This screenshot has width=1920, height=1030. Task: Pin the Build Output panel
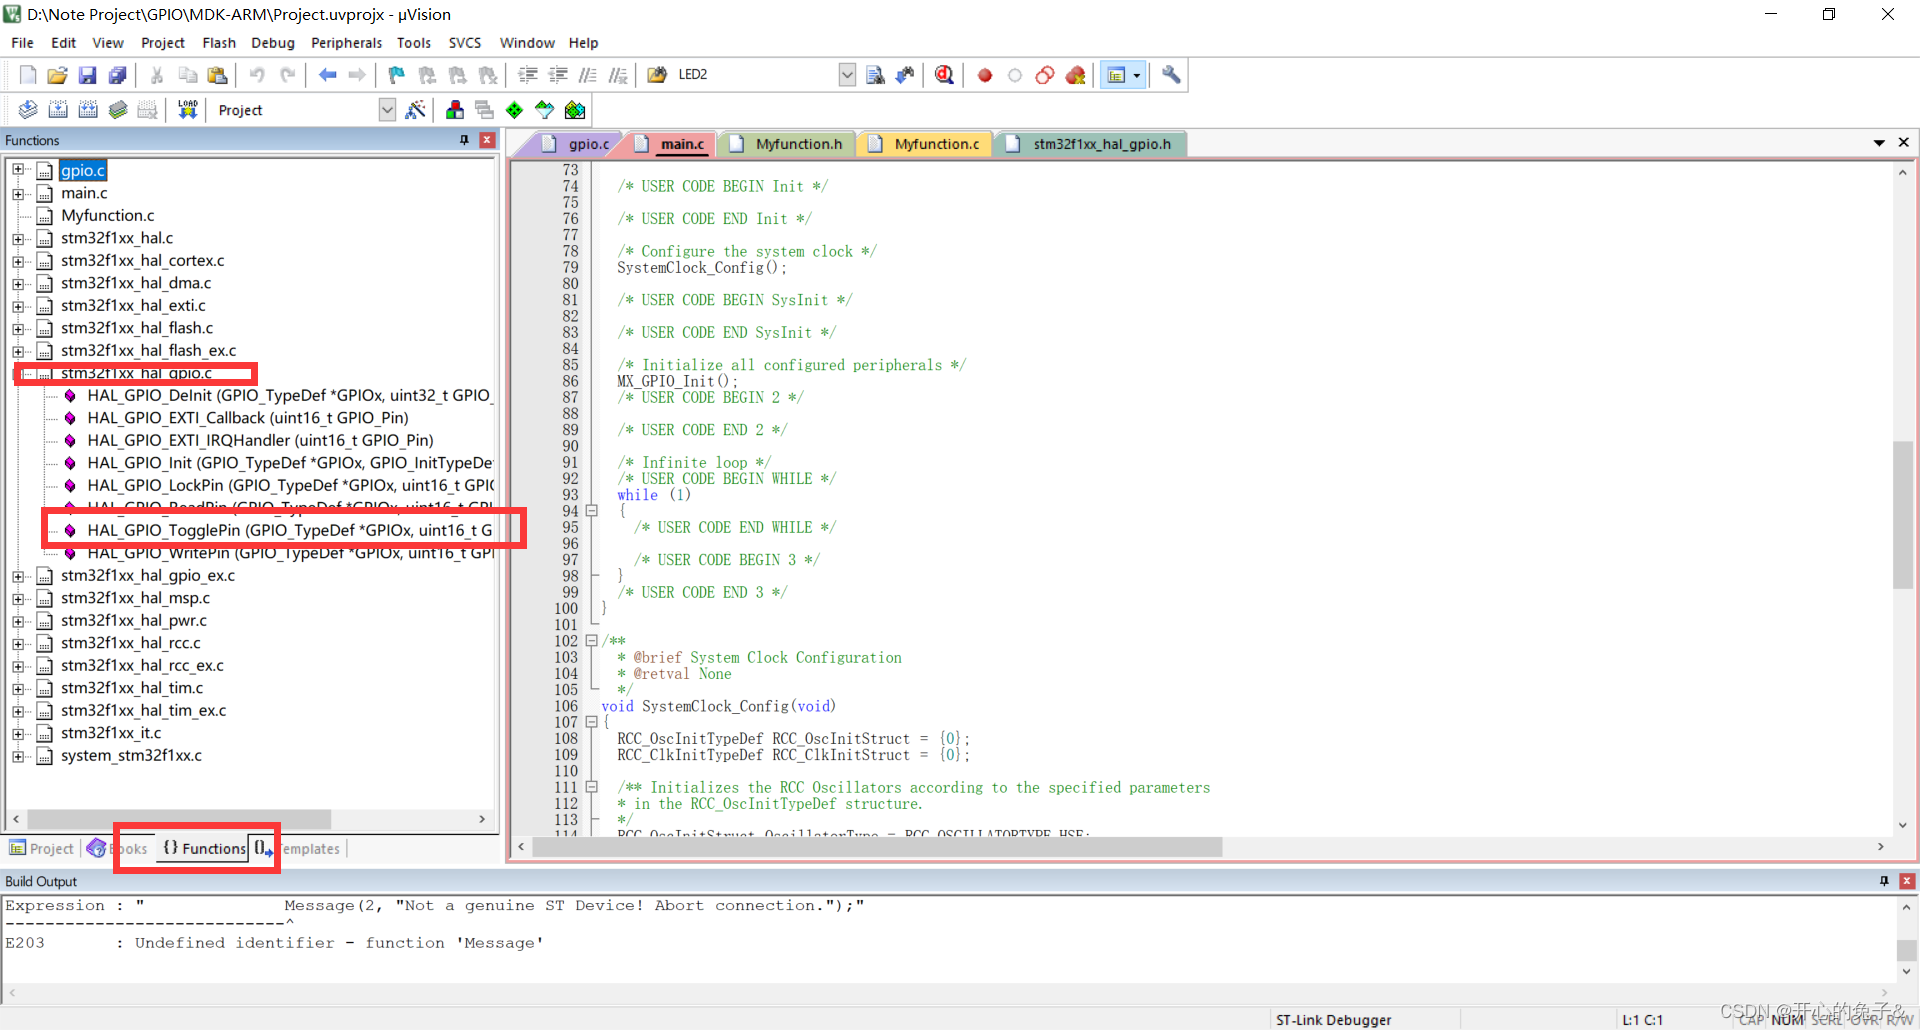coord(1884,881)
